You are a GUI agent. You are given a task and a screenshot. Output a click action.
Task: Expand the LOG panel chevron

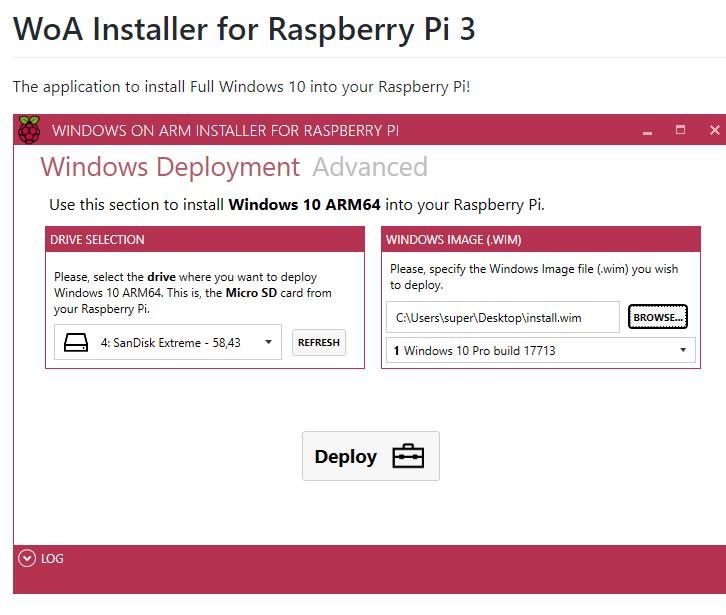coord(27,558)
